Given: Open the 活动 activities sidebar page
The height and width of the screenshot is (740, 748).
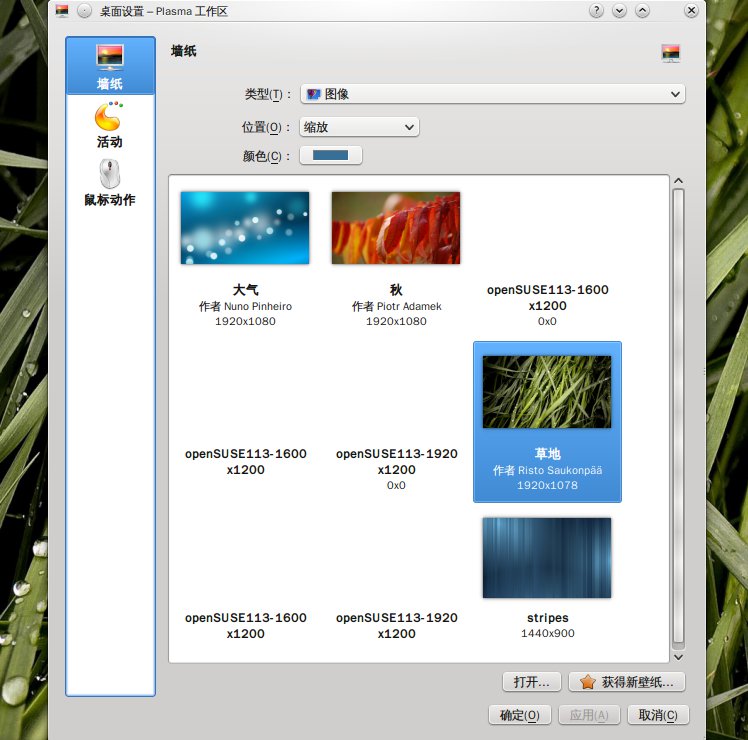Looking at the screenshot, I should pos(110,125).
